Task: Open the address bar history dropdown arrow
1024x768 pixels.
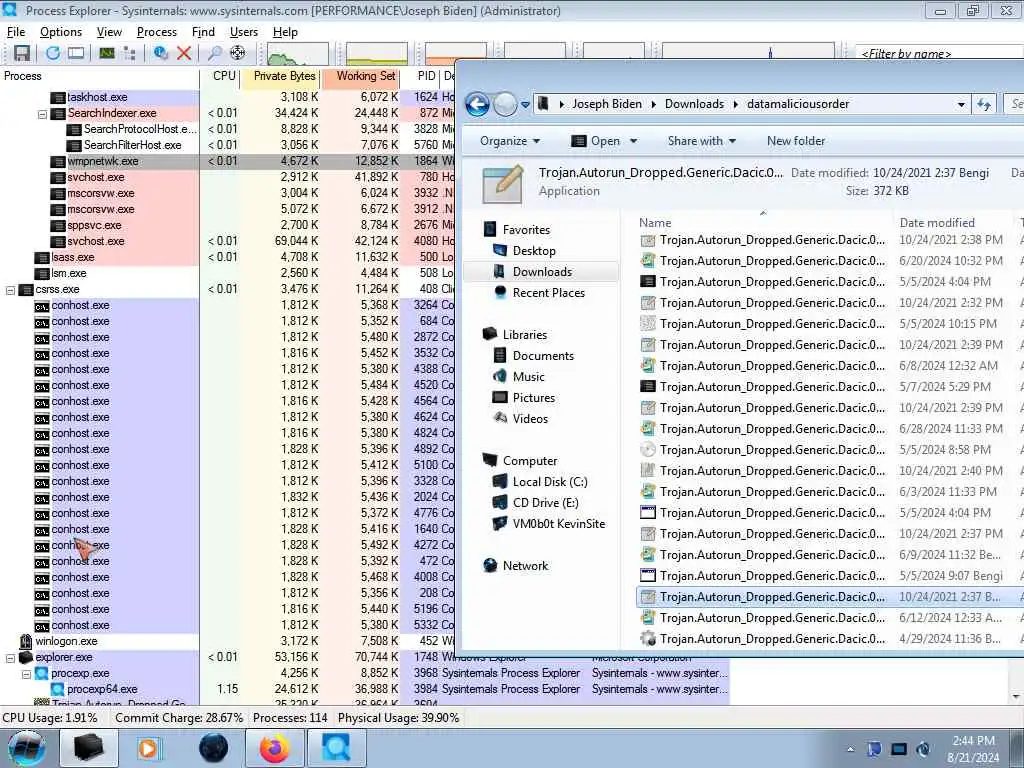Action: 961,104
